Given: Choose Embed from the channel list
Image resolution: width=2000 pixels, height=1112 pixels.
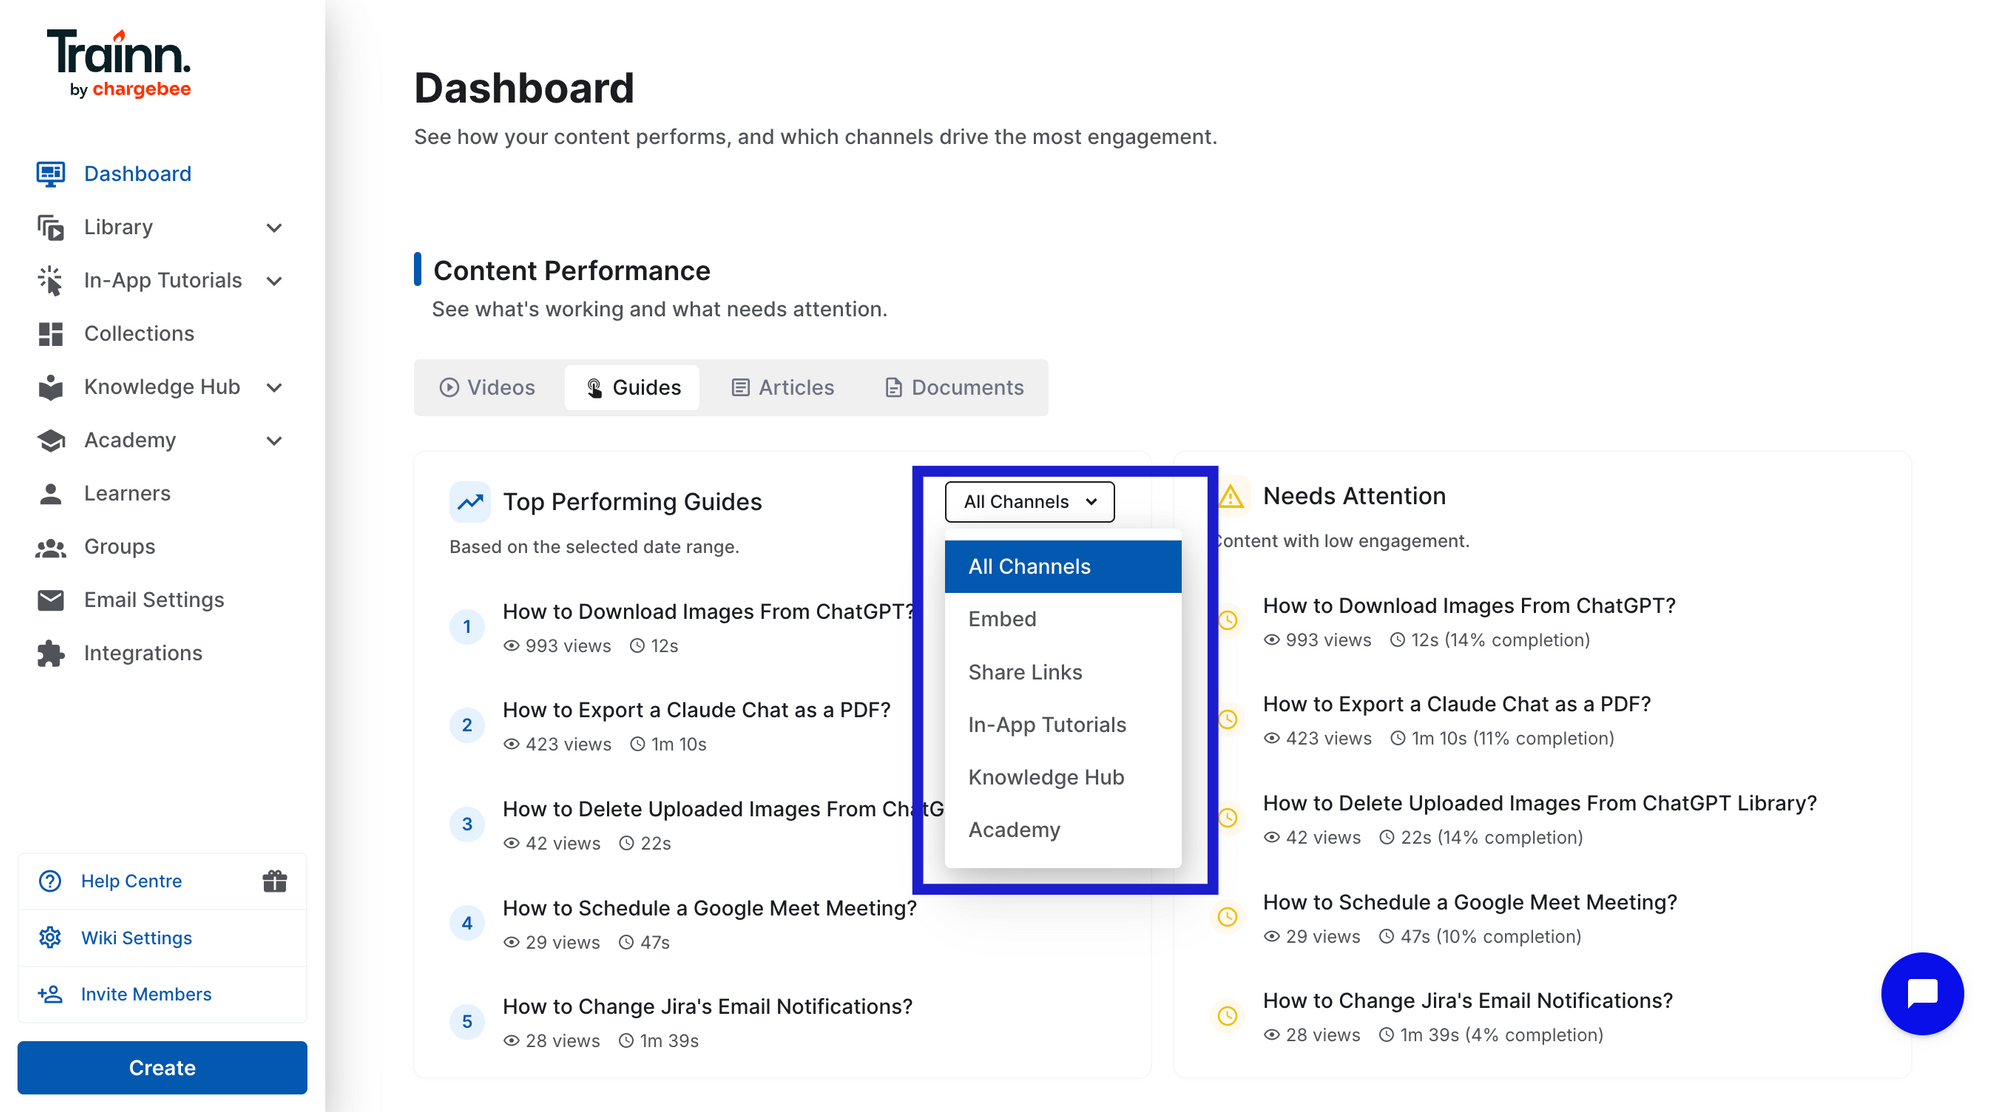Looking at the screenshot, I should (1062, 619).
